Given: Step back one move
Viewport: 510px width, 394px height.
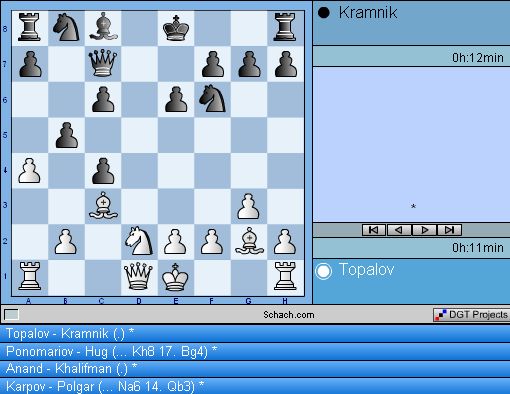Looking at the screenshot, I should [x=399, y=230].
